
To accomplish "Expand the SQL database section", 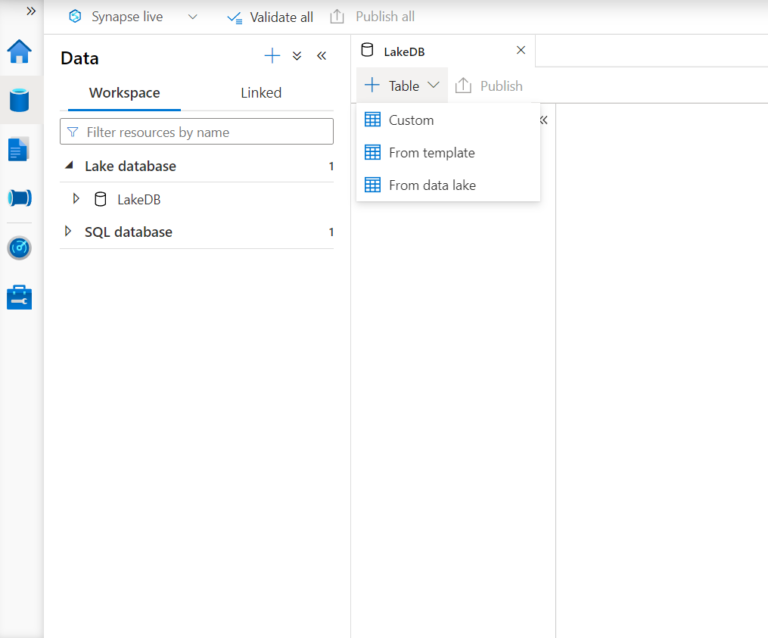I will click(x=68, y=231).
